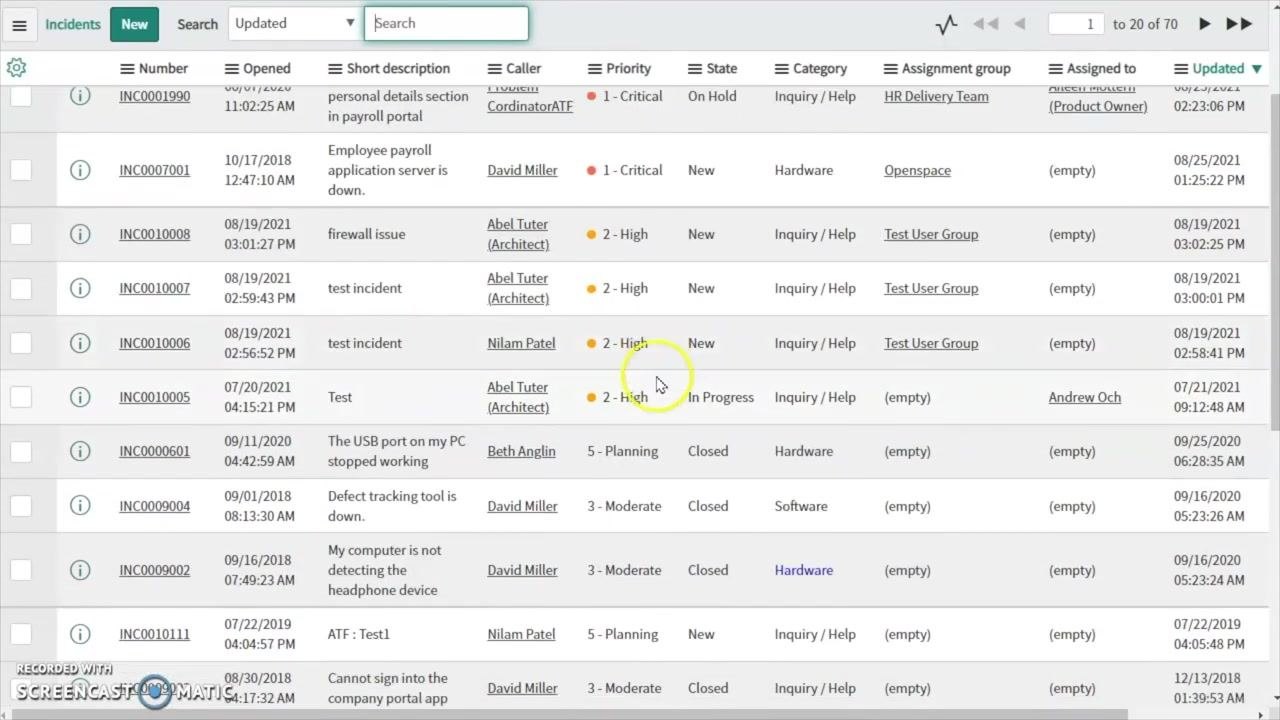Image resolution: width=1280 pixels, height=720 pixels.
Task: Open Priority column menu icon
Action: [x=594, y=69]
